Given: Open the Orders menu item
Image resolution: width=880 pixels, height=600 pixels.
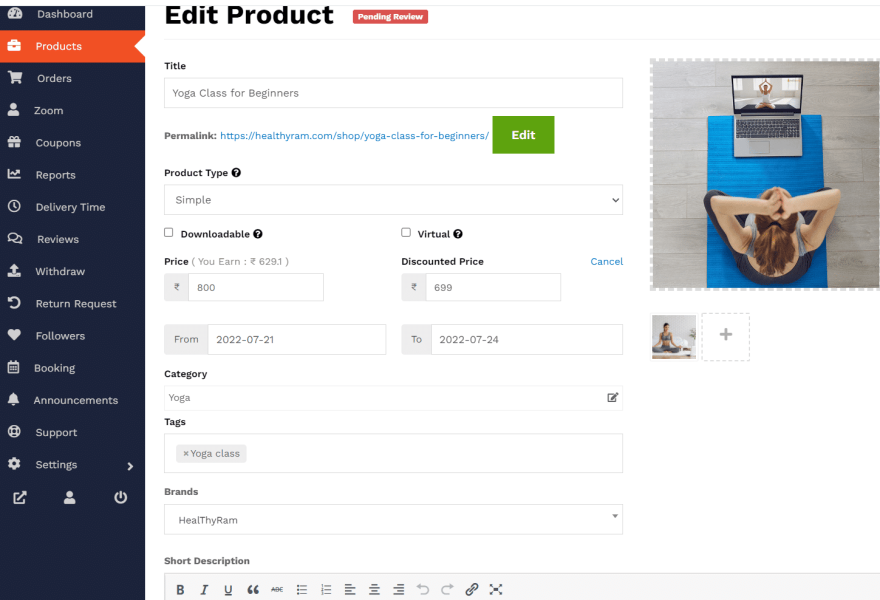Looking at the screenshot, I should tap(72, 78).
